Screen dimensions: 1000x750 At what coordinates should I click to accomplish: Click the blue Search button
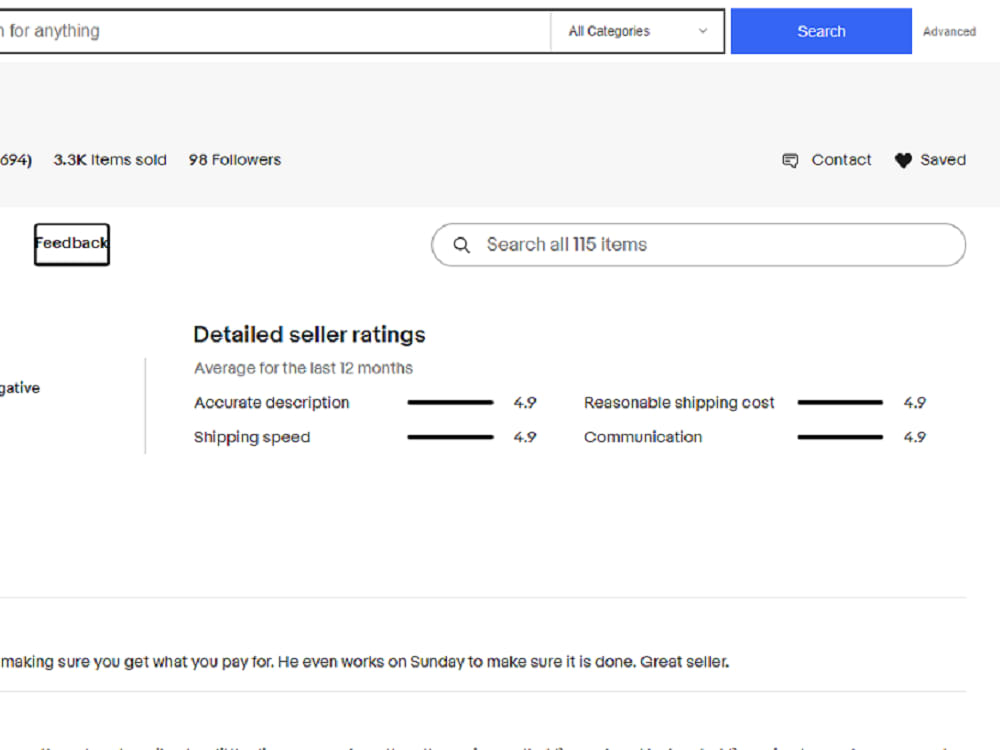[x=821, y=31]
